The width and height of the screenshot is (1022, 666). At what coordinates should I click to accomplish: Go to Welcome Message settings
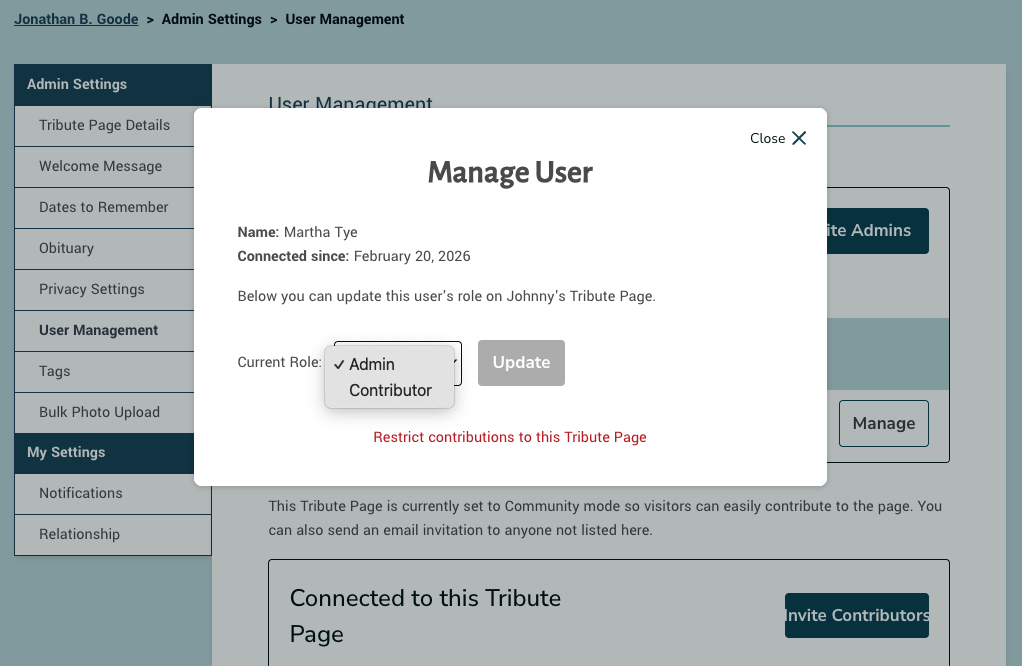(104, 167)
